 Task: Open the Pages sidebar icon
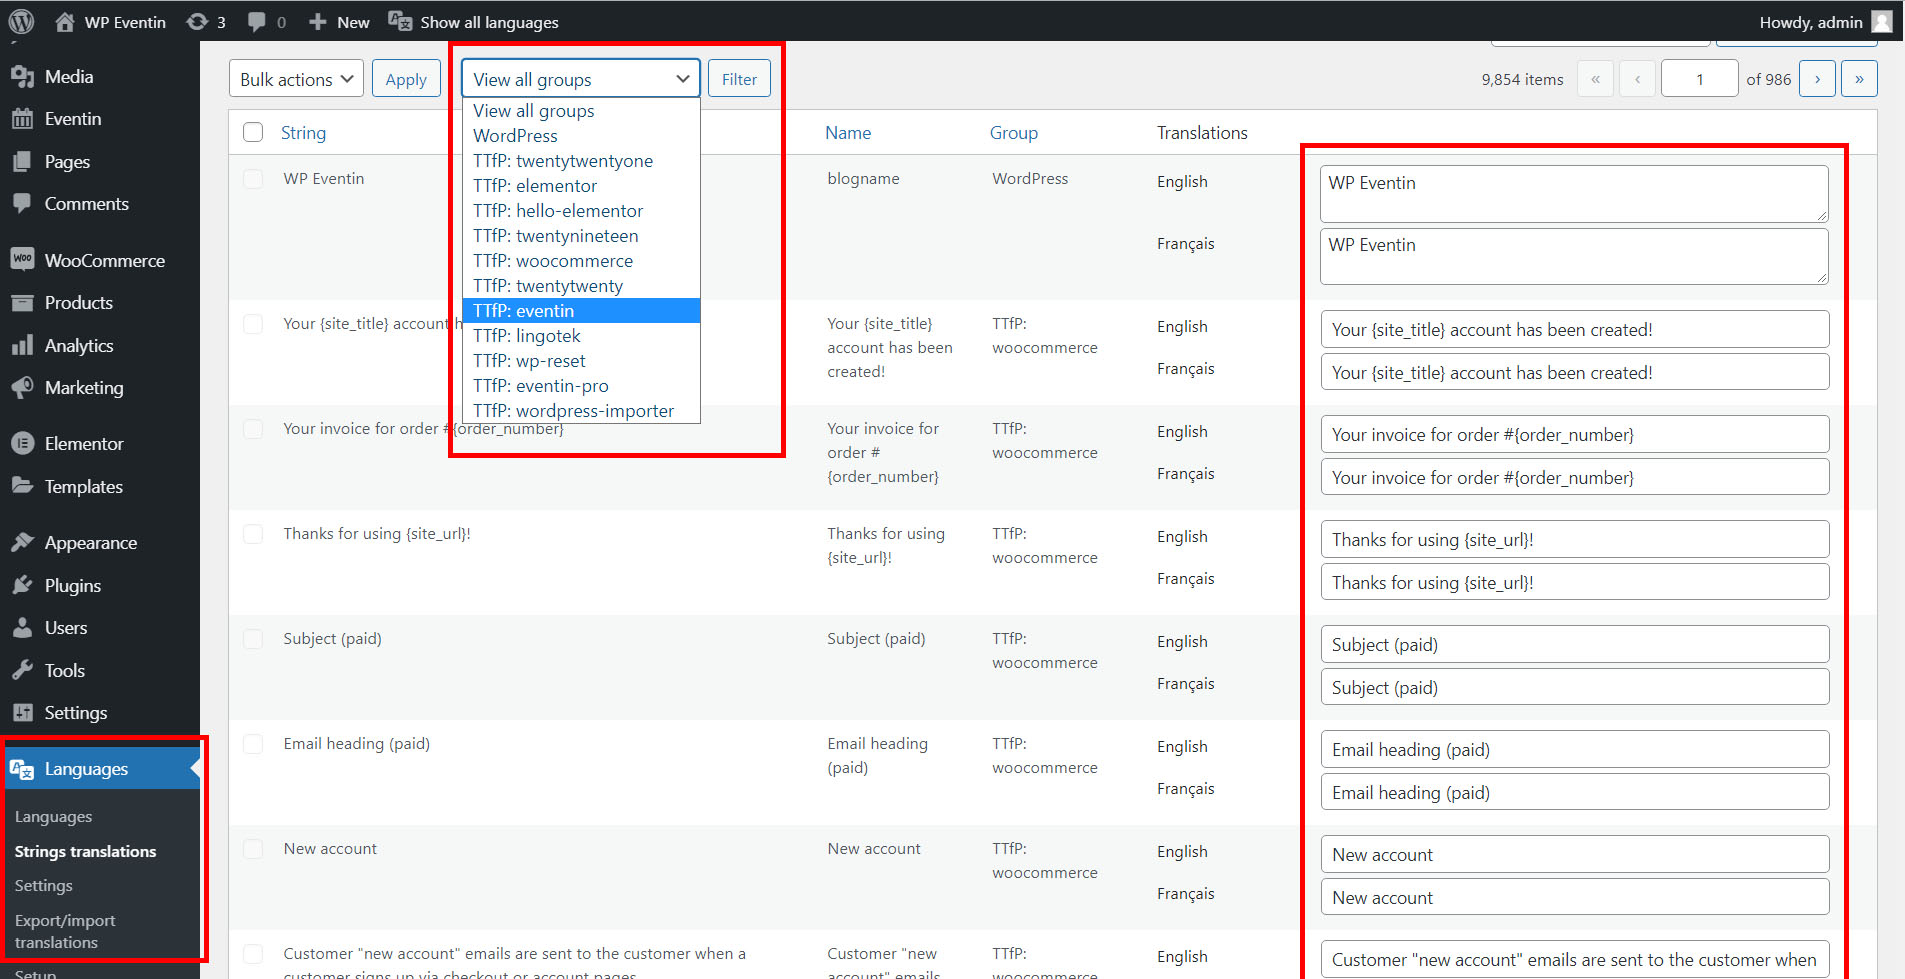[22, 161]
